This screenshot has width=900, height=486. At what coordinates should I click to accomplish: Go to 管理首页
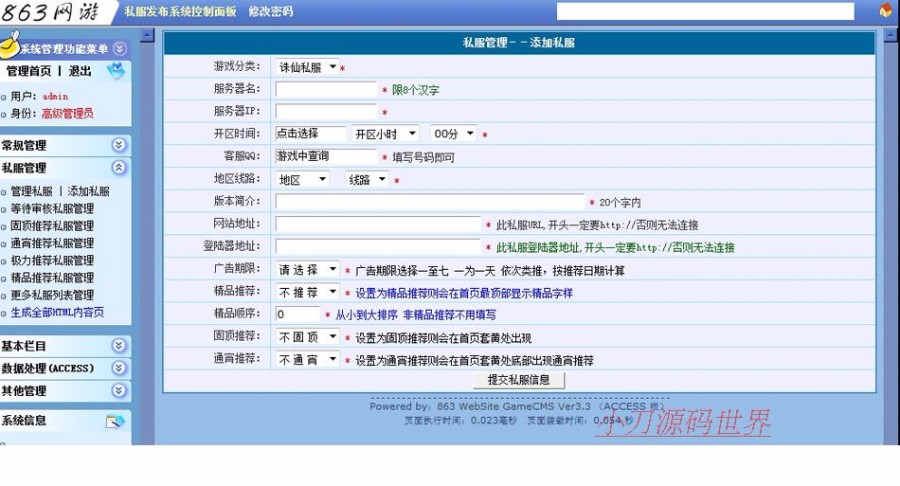click(x=29, y=71)
